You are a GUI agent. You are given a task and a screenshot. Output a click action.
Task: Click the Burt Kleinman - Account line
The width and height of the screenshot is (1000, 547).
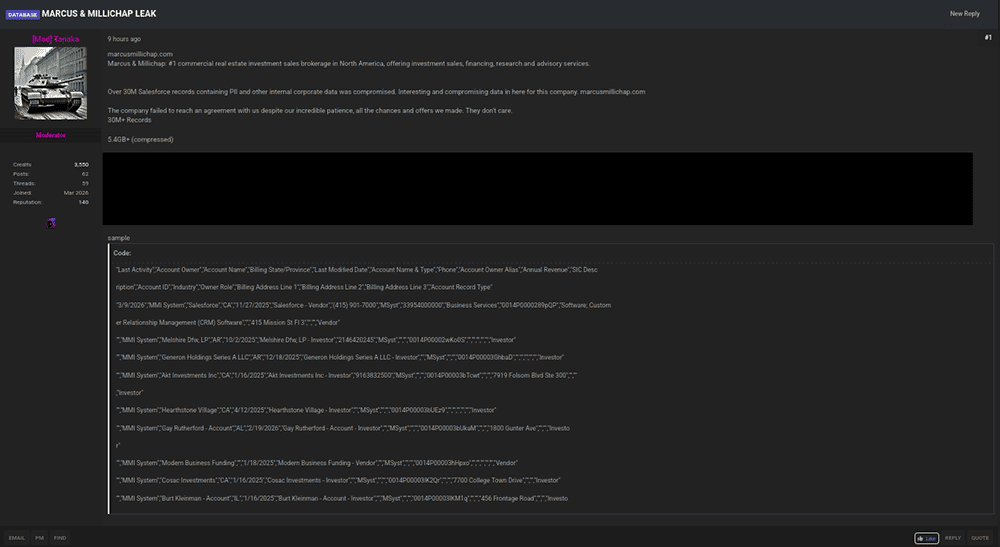tap(342, 499)
